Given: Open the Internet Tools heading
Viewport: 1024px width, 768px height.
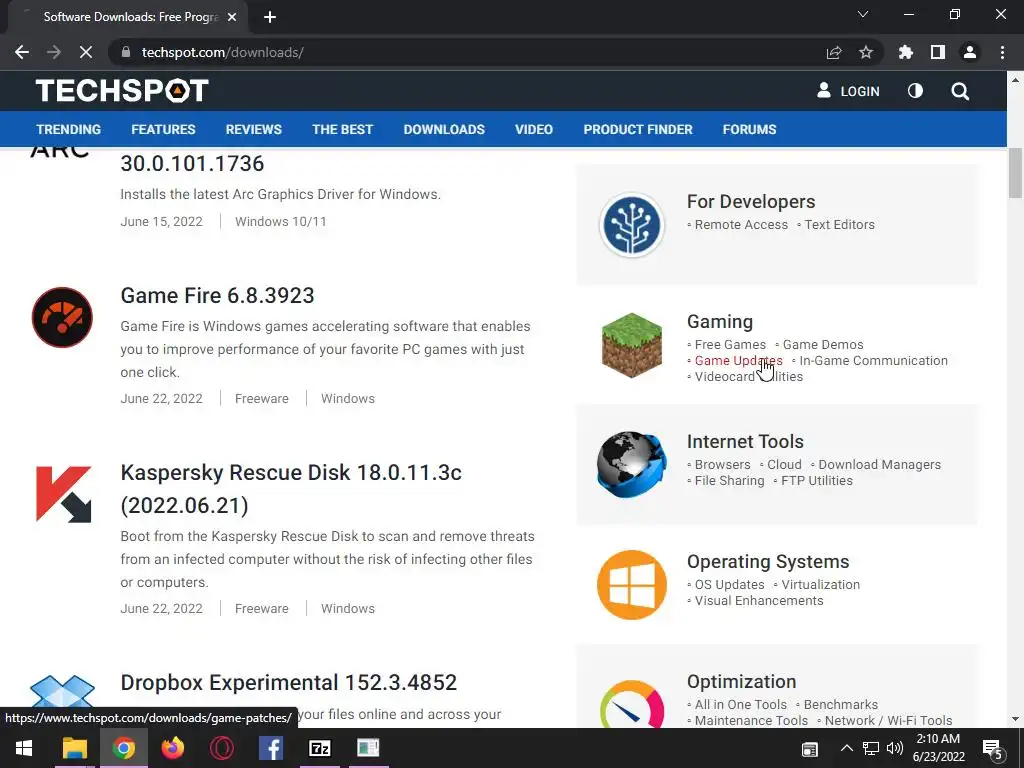Looking at the screenshot, I should point(745,441).
